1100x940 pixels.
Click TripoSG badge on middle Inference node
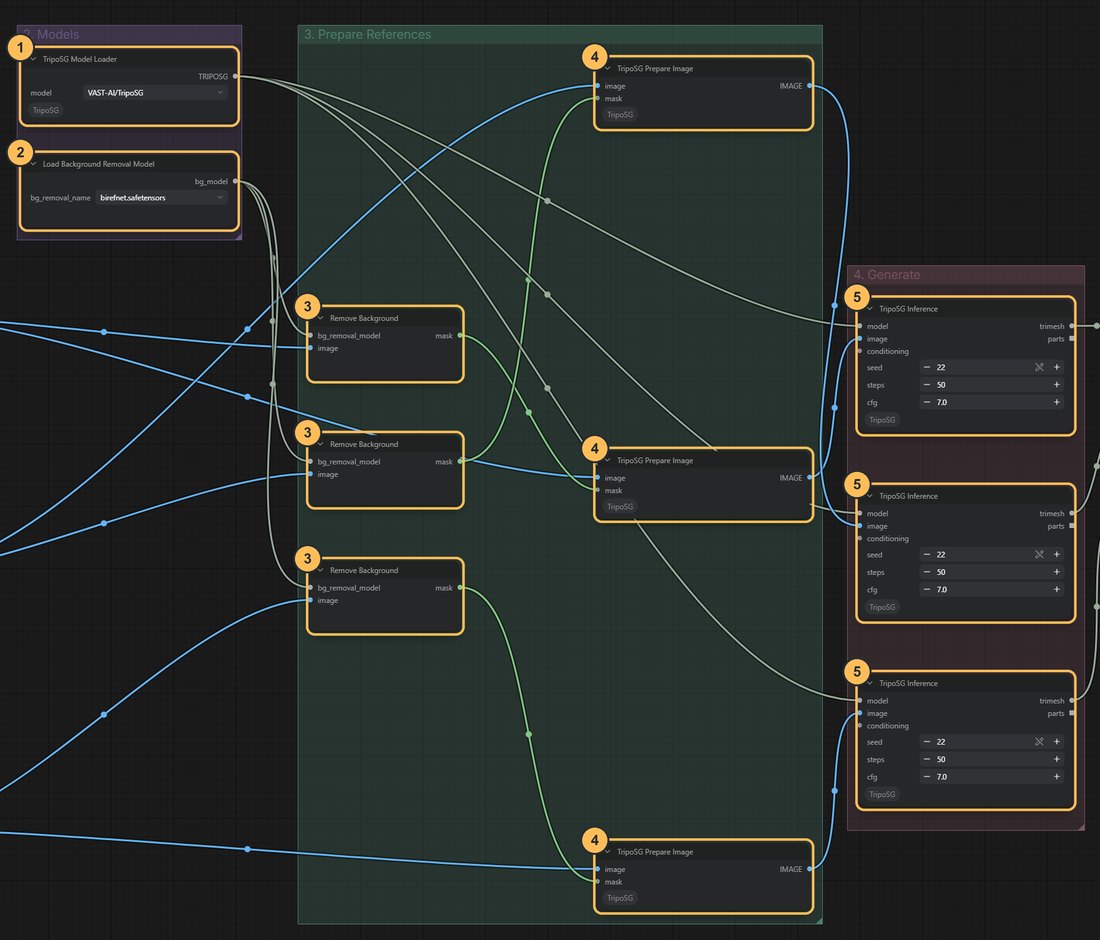(x=882, y=607)
